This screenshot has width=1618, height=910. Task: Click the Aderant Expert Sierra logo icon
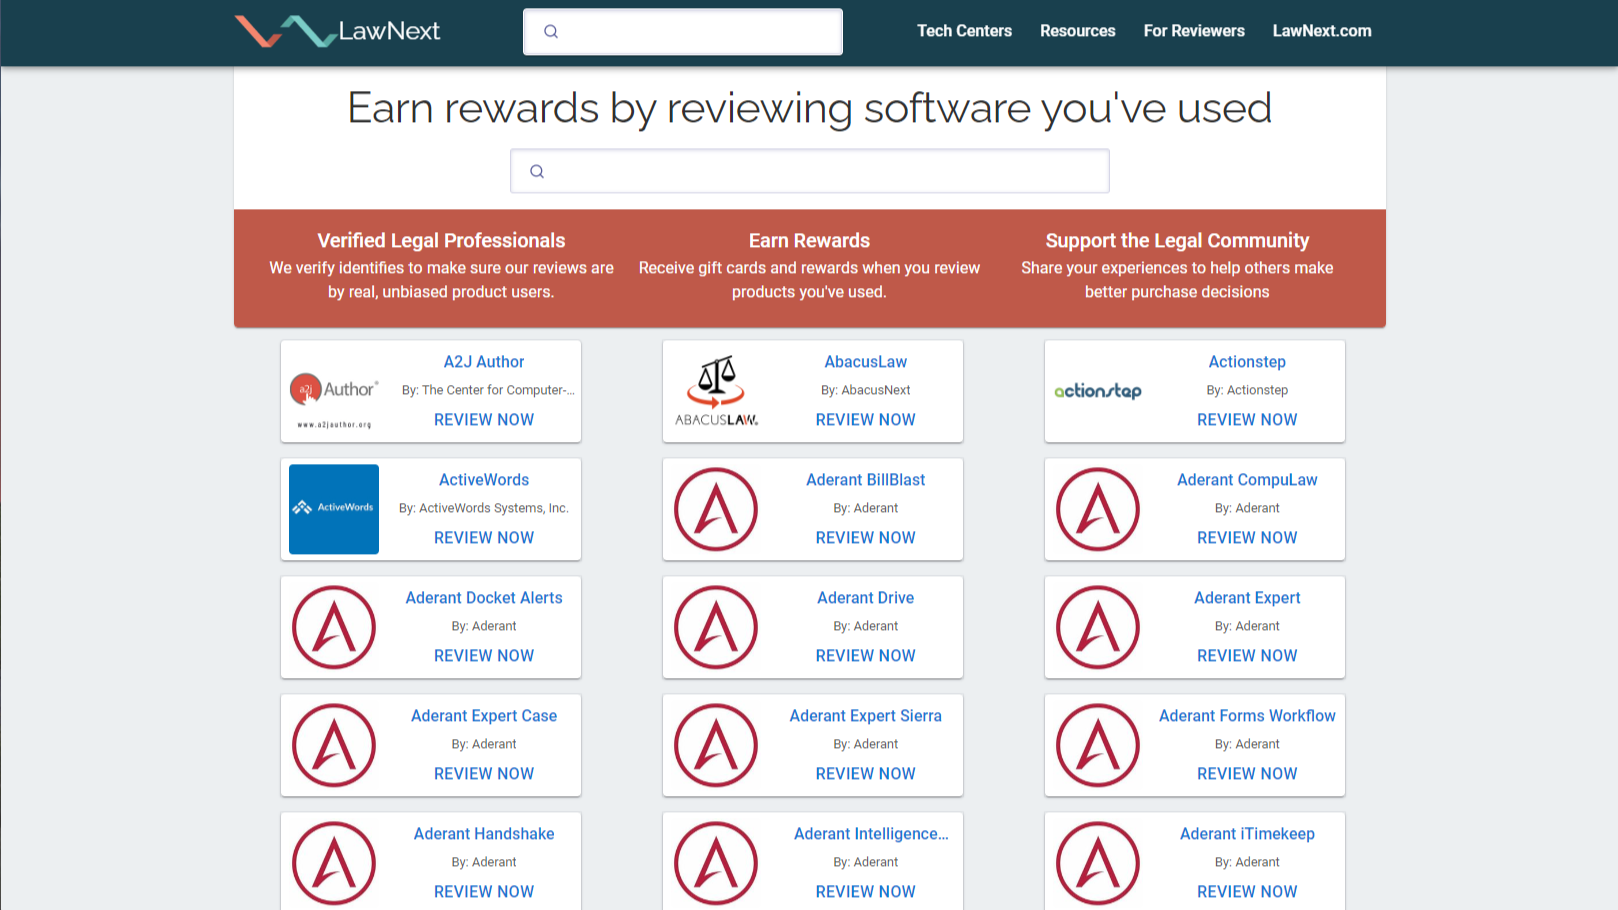(716, 745)
